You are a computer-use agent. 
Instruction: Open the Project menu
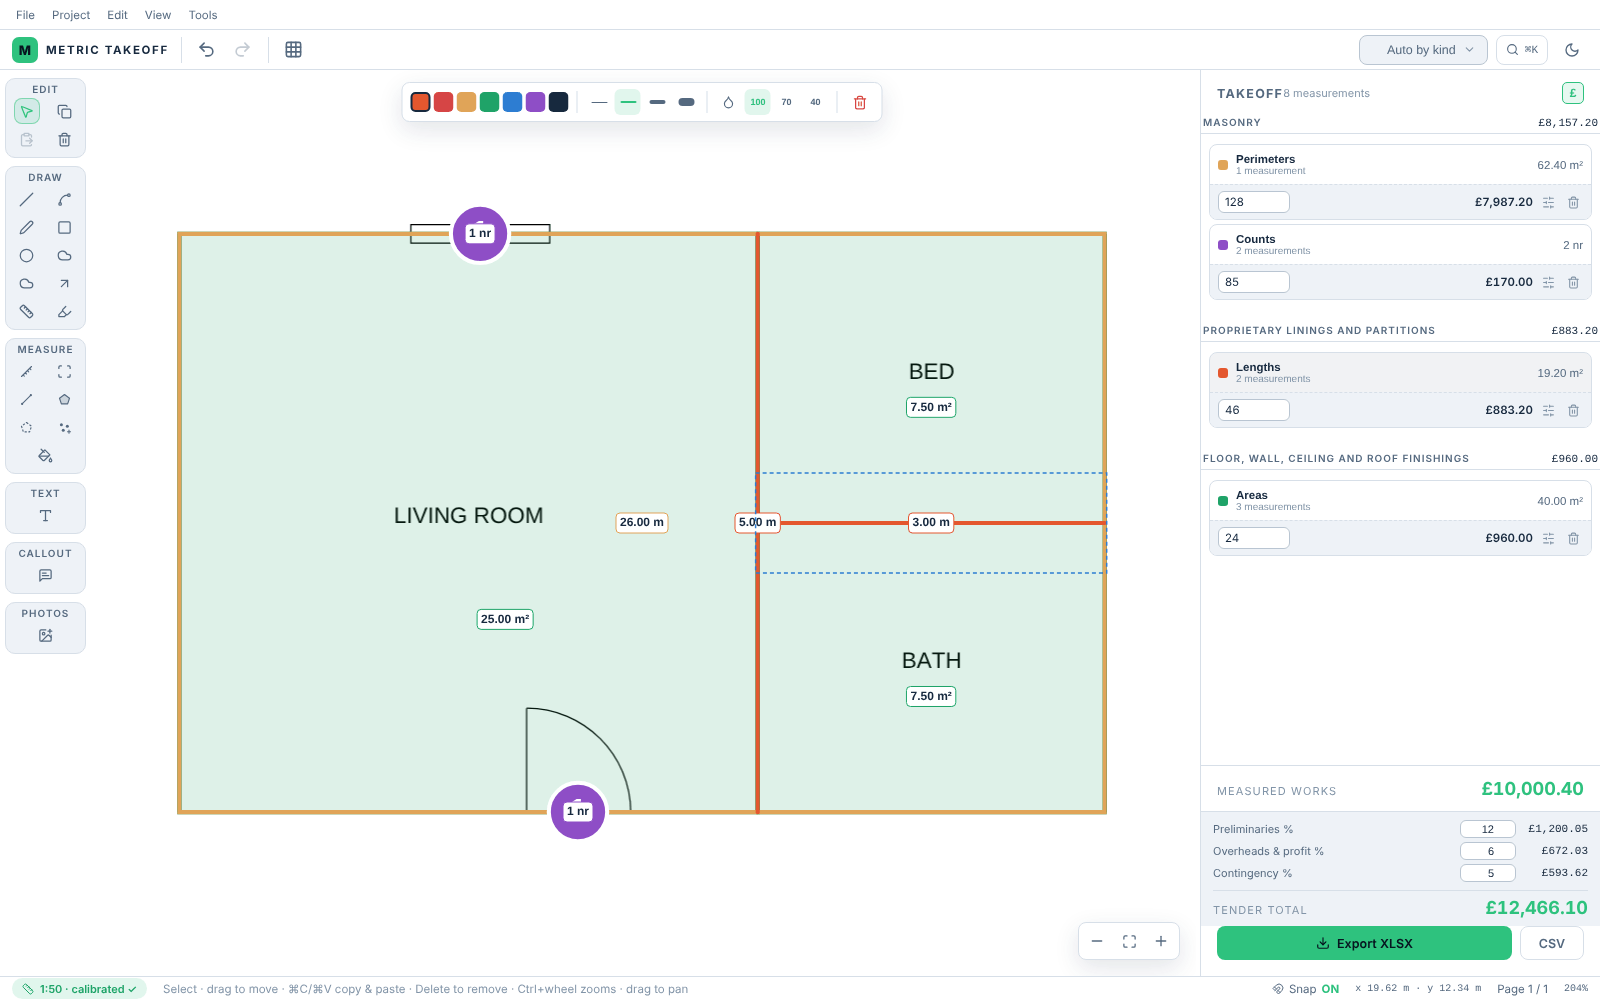(x=71, y=15)
